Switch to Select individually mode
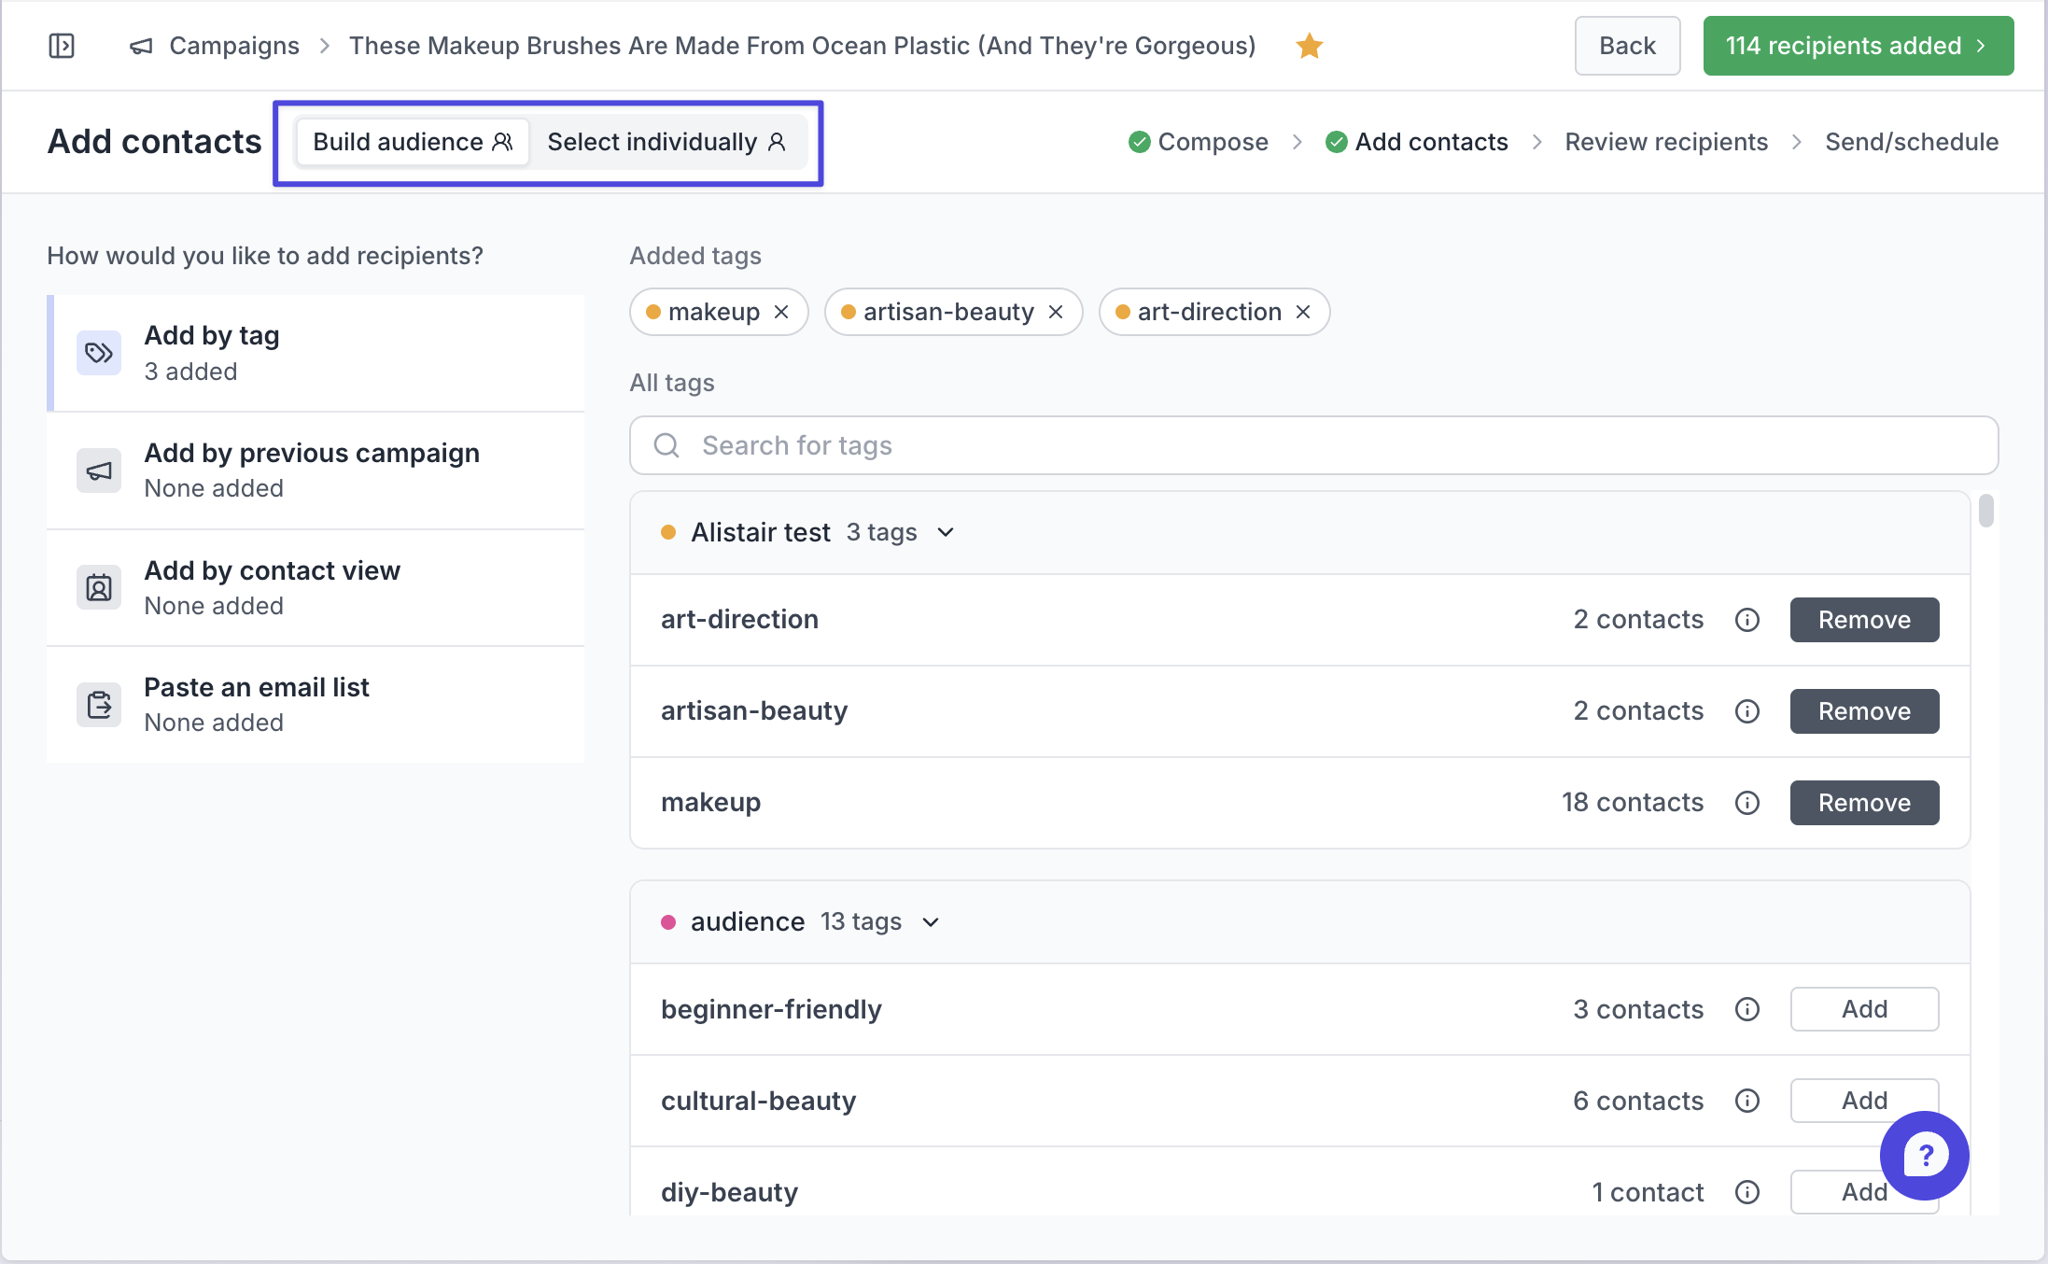The height and width of the screenshot is (1264, 2048). click(666, 142)
